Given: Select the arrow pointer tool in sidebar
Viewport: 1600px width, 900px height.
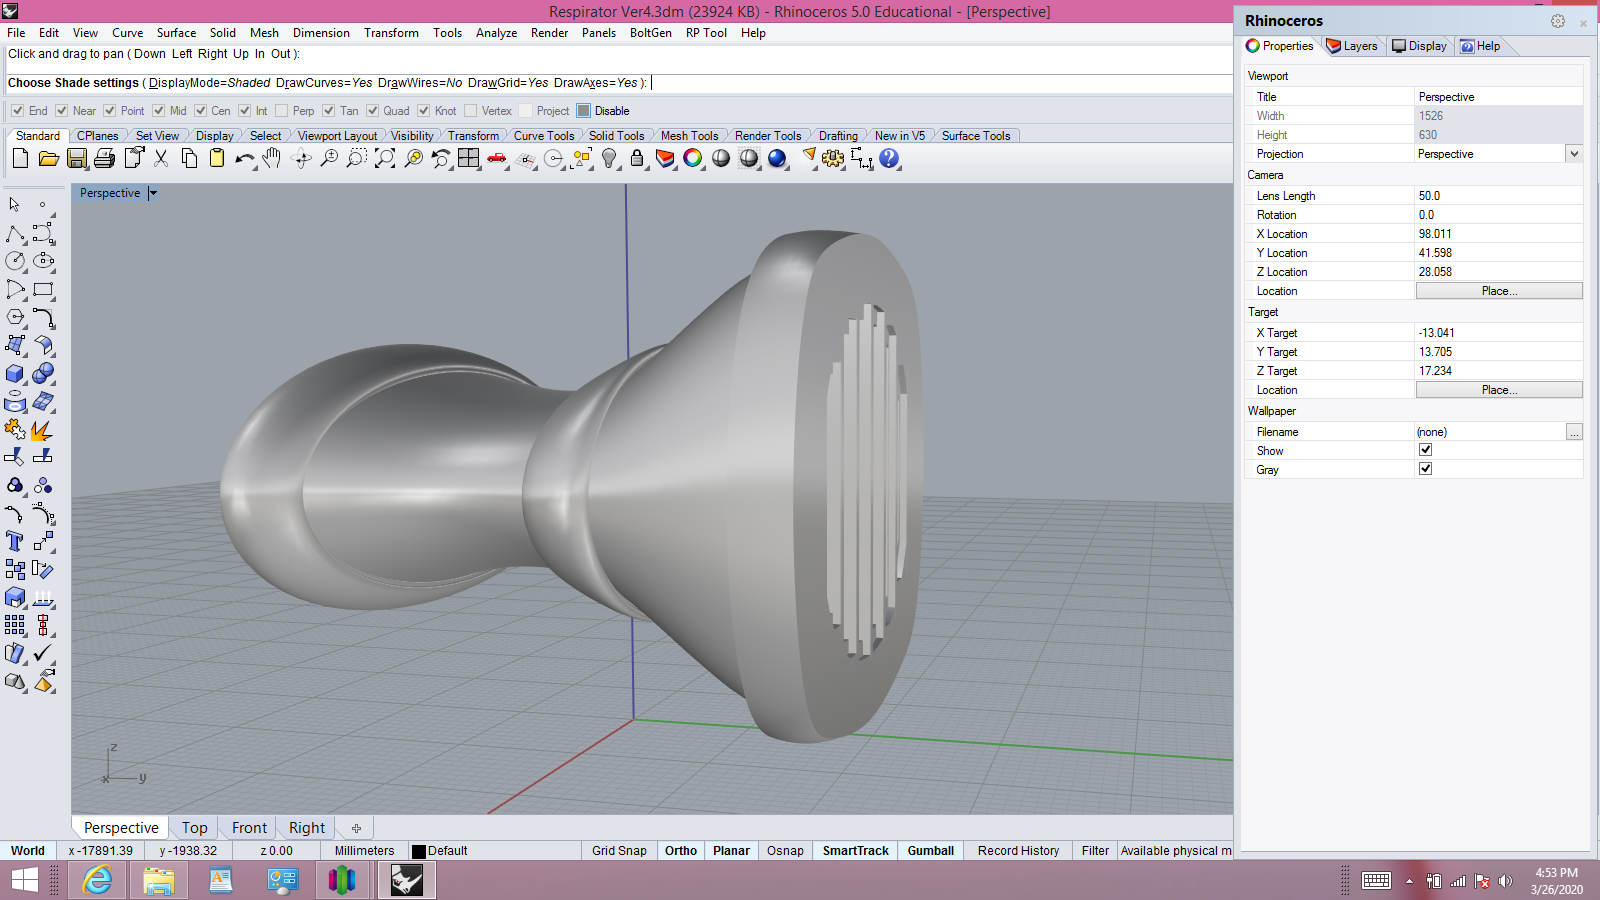Looking at the screenshot, I should (15, 204).
